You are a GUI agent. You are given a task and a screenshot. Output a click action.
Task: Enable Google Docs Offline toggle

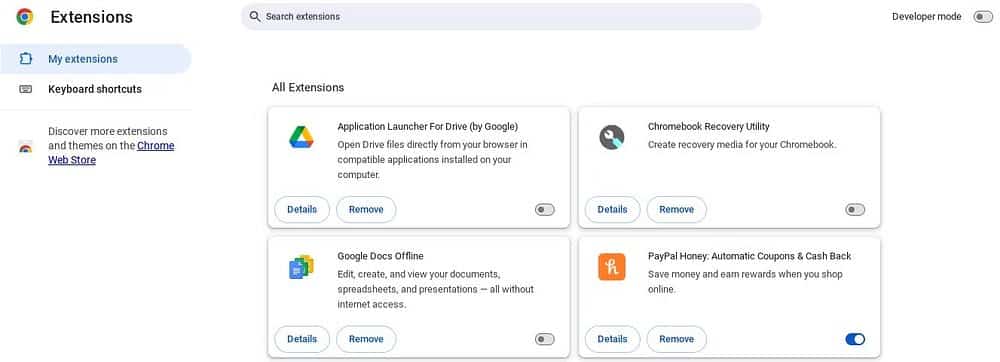coord(545,339)
